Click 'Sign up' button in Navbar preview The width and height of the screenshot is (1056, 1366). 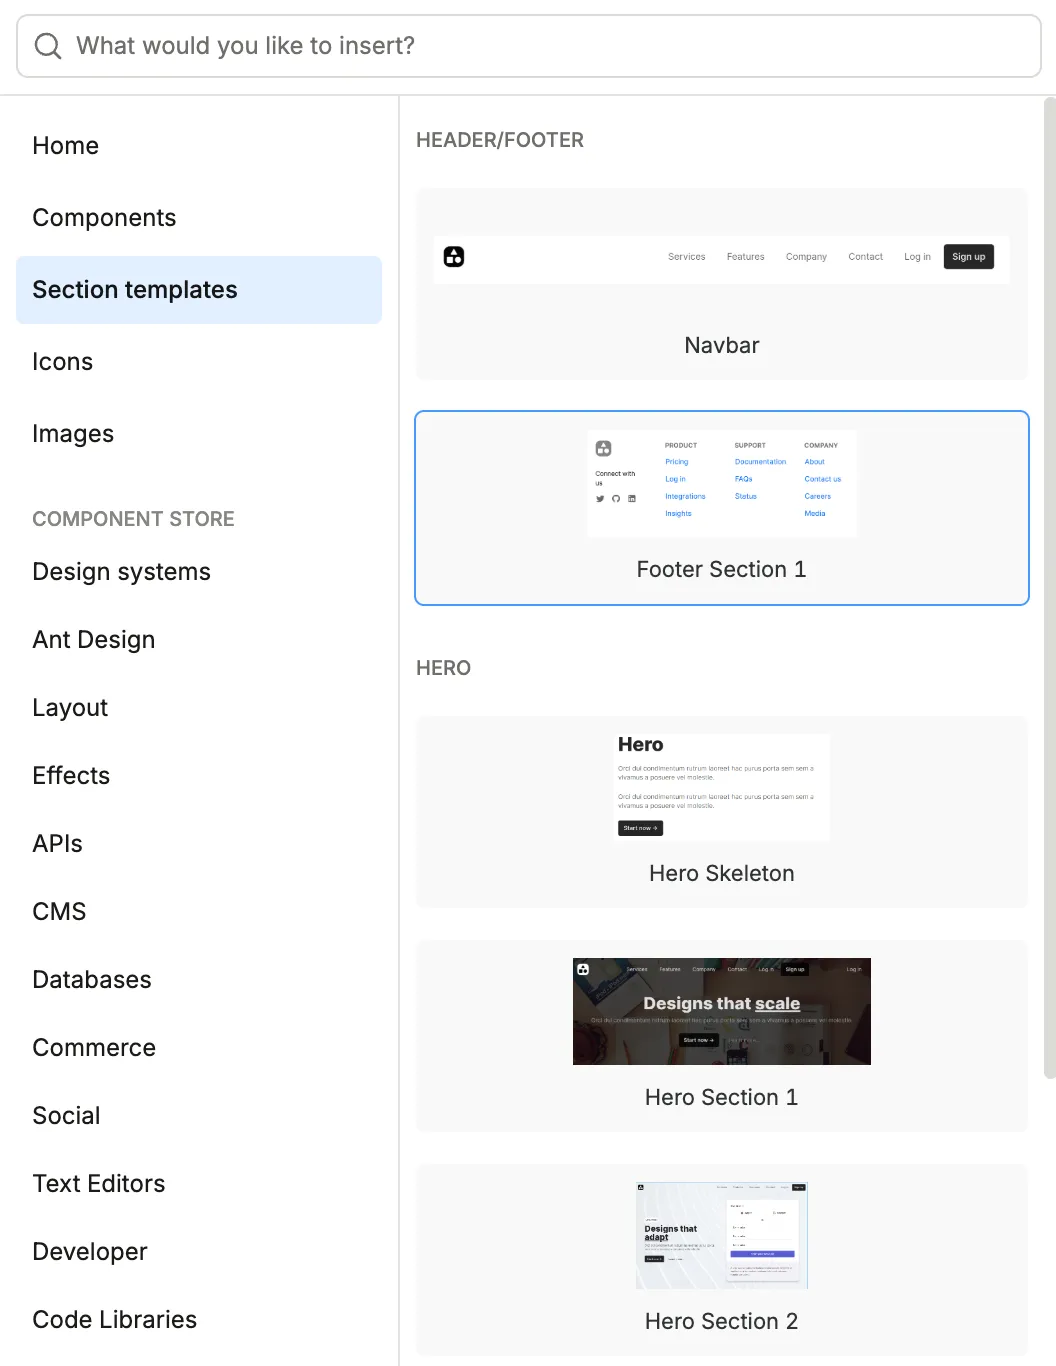pyautogui.click(x=969, y=257)
